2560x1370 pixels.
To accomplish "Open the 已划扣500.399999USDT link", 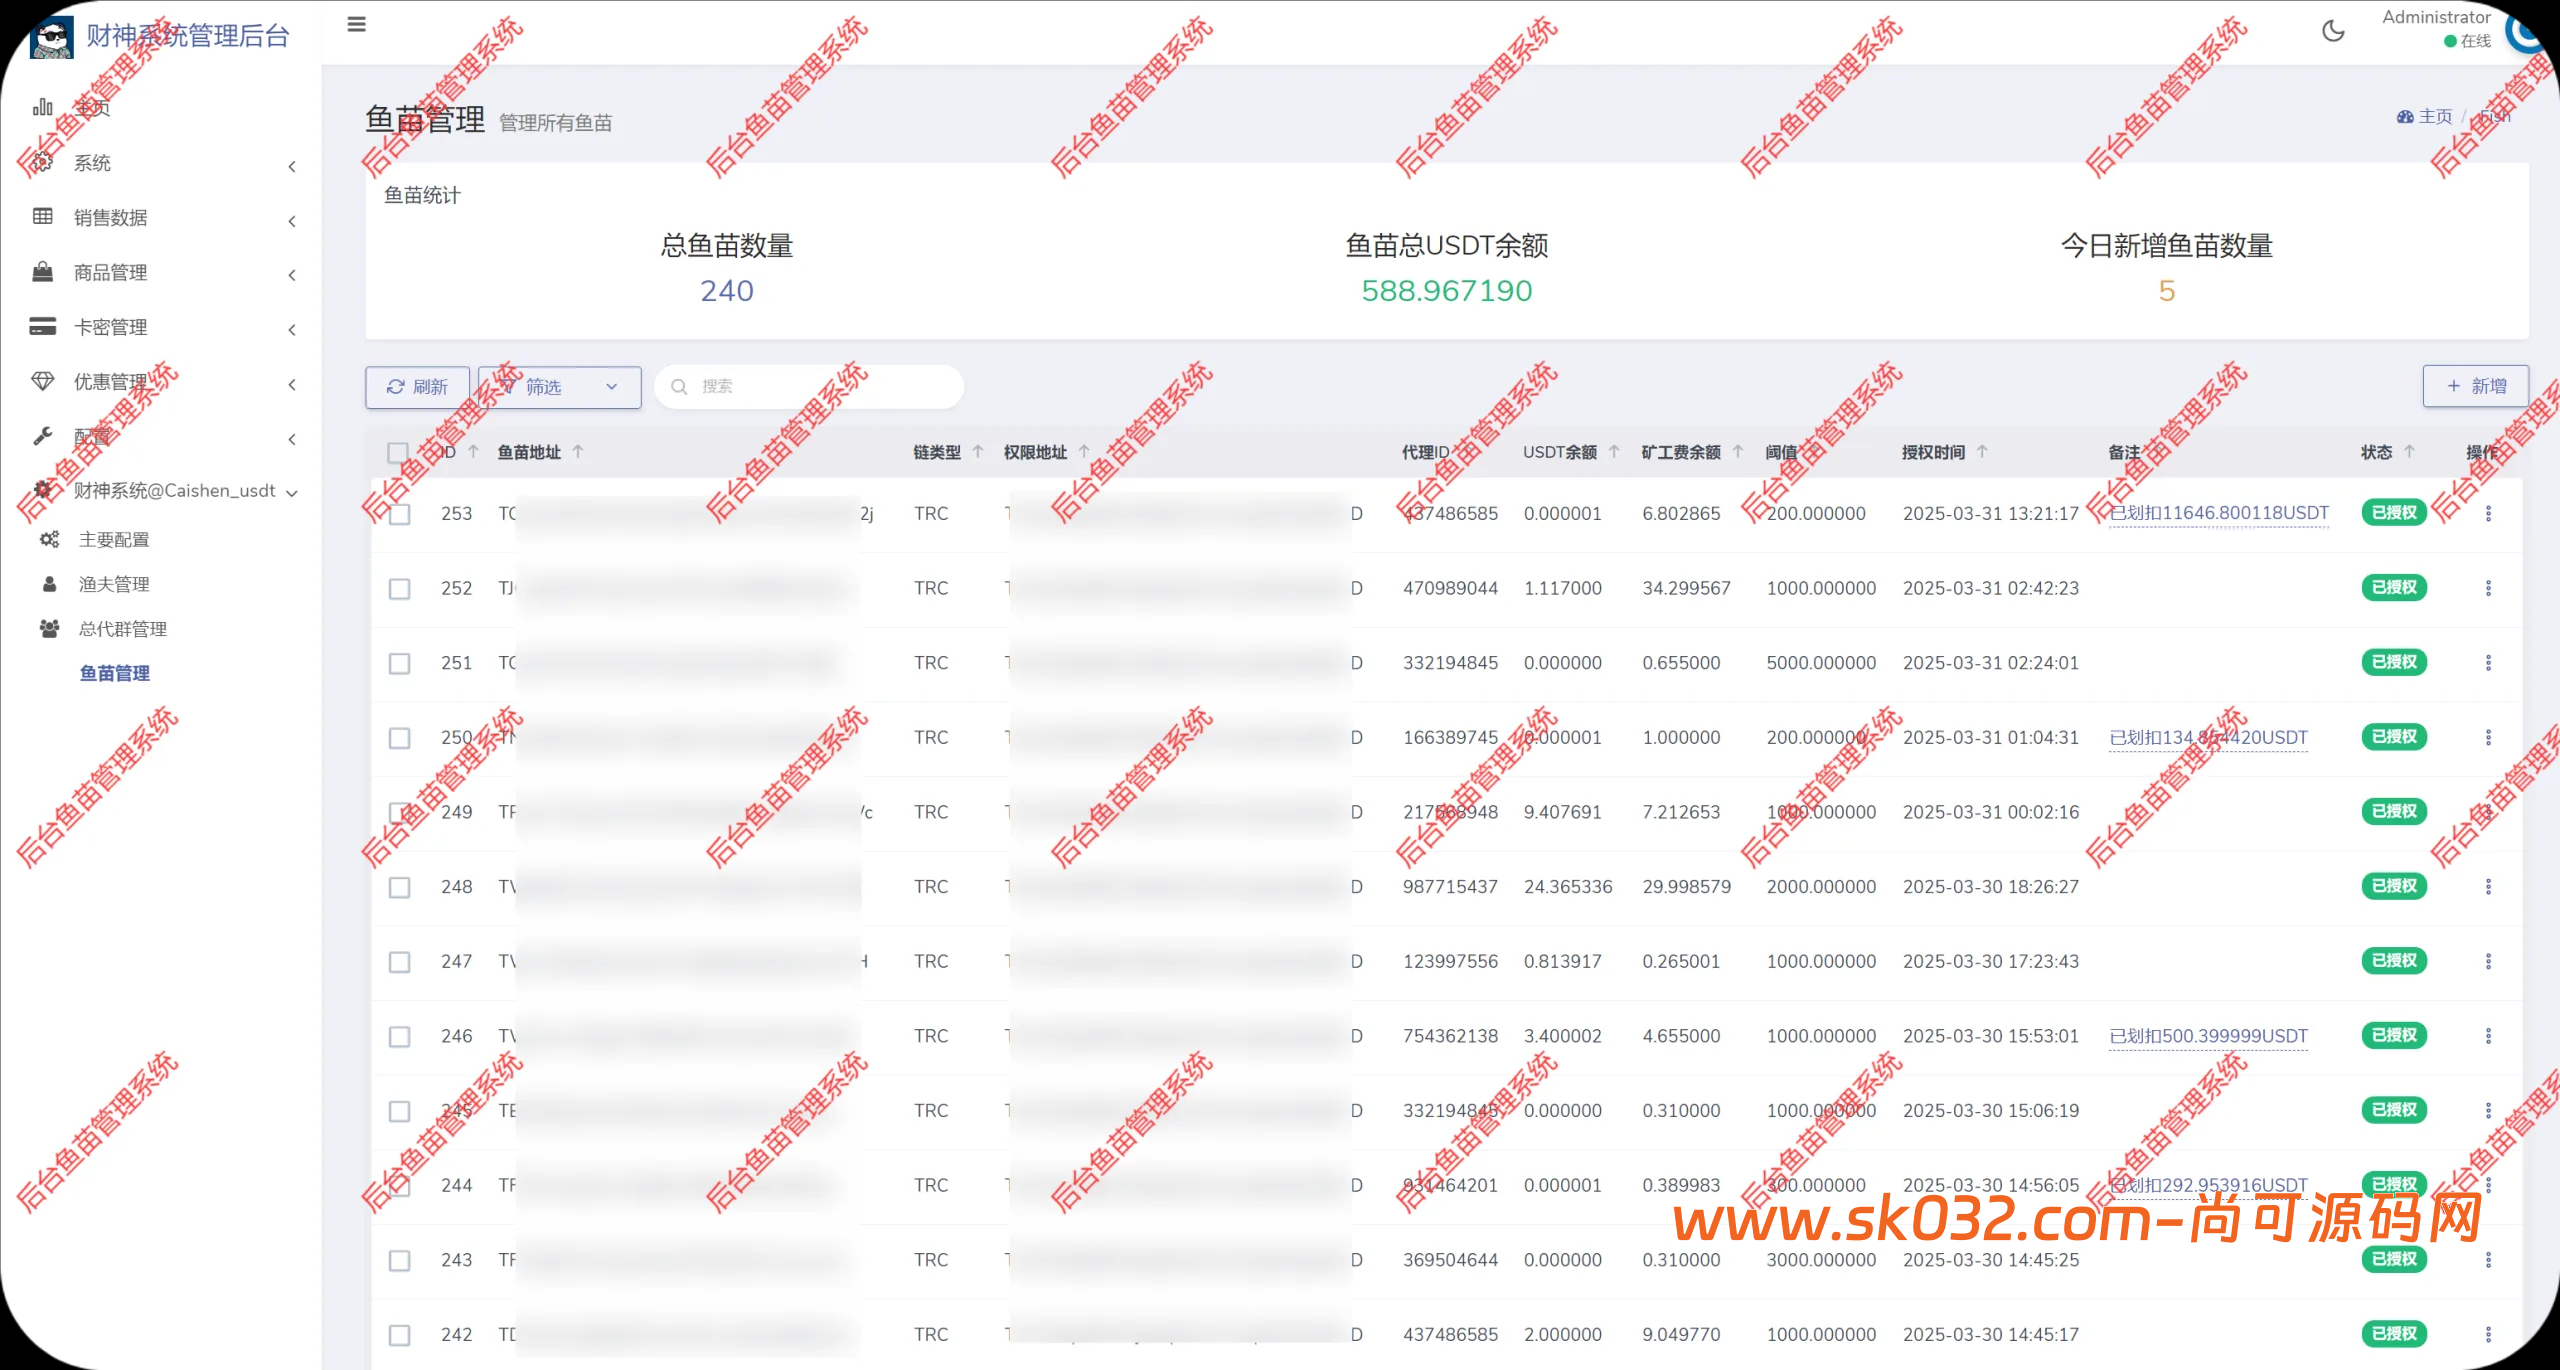I will click(x=2207, y=1036).
